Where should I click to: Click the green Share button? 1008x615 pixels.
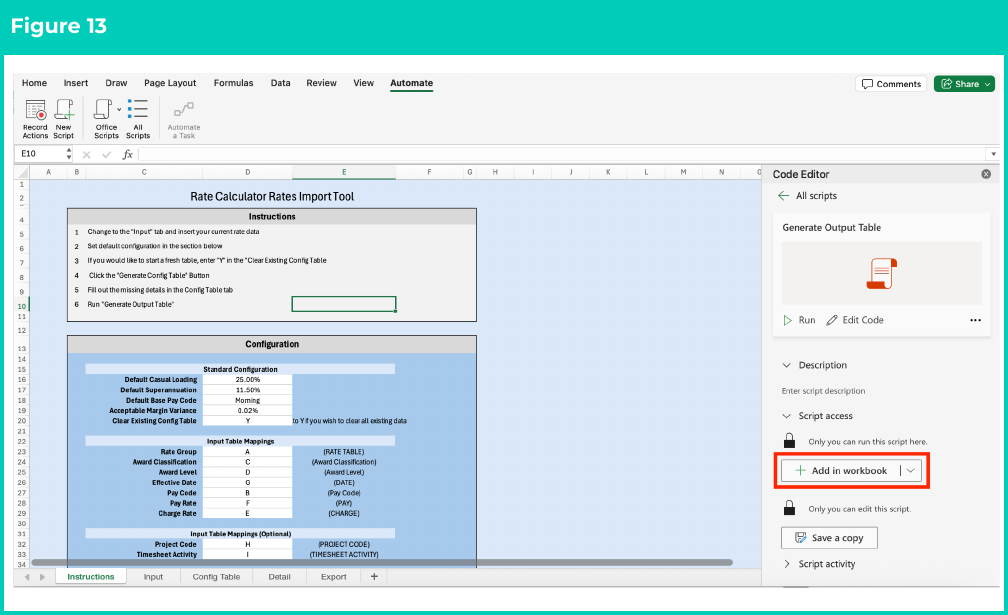tap(964, 84)
